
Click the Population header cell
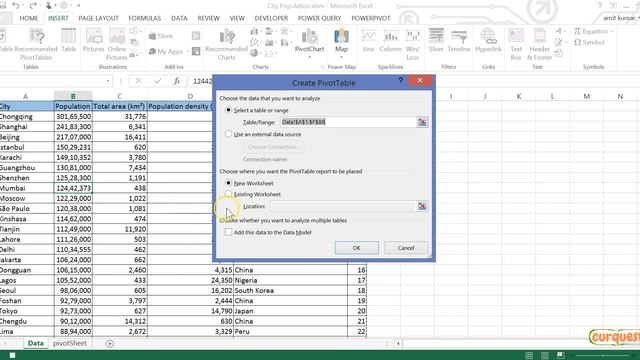point(73,106)
